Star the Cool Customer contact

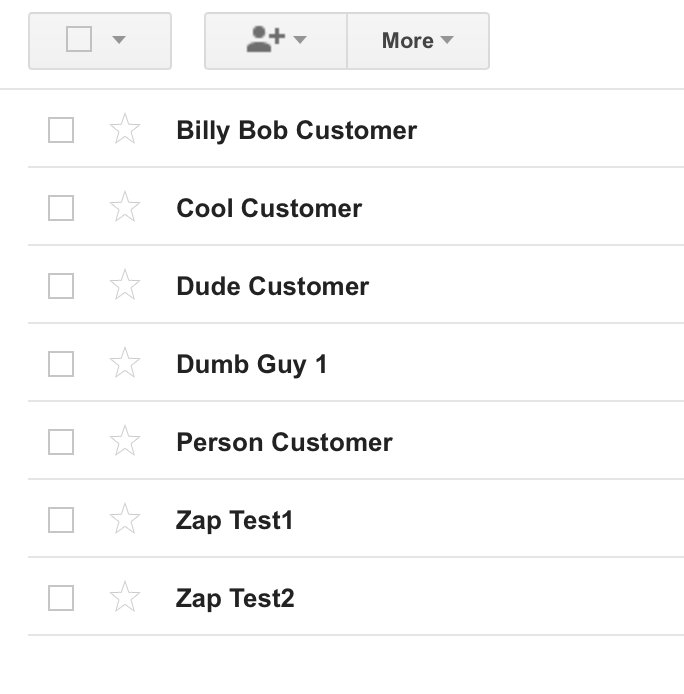125,207
